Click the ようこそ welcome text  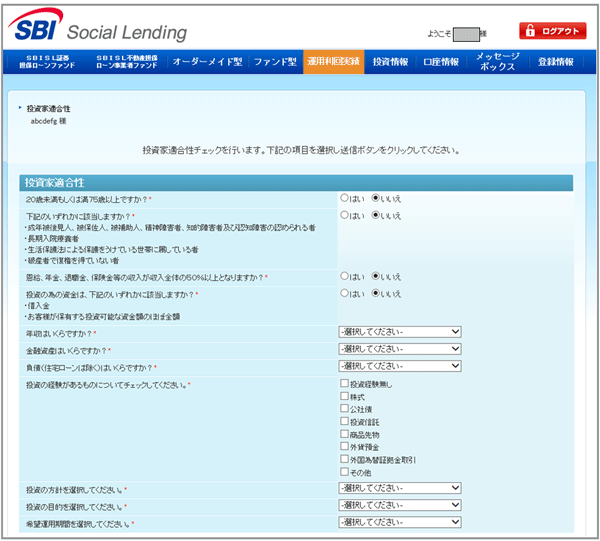[x=440, y=34]
